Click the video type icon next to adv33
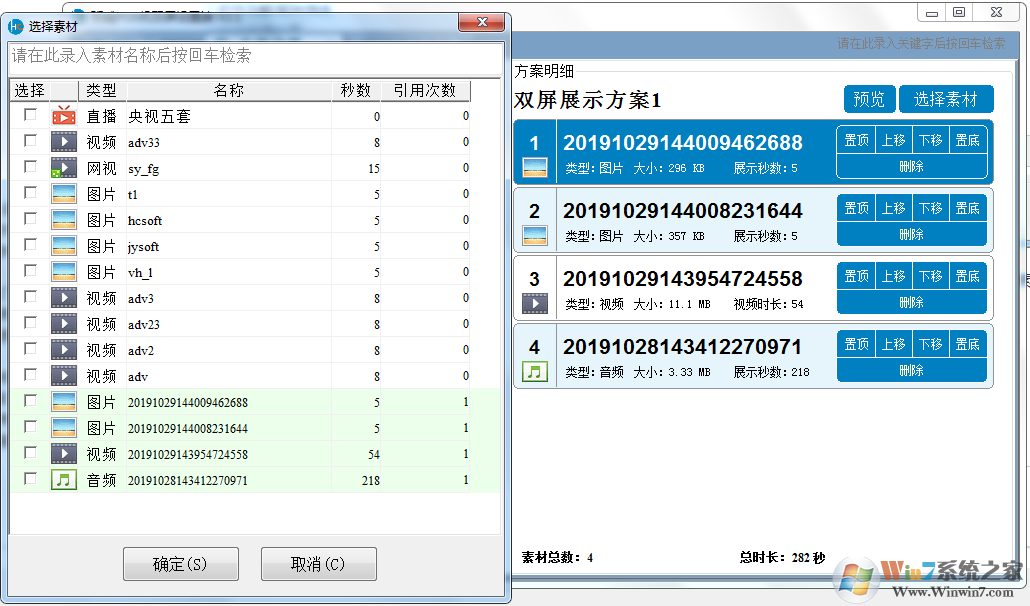 pyautogui.click(x=64, y=141)
